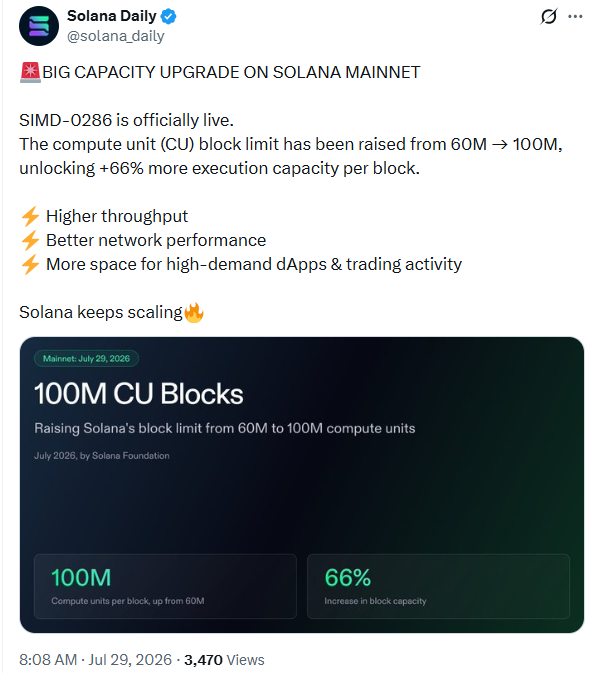Click the 66% block capacity stat card
The image size is (600, 673).
(438, 586)
